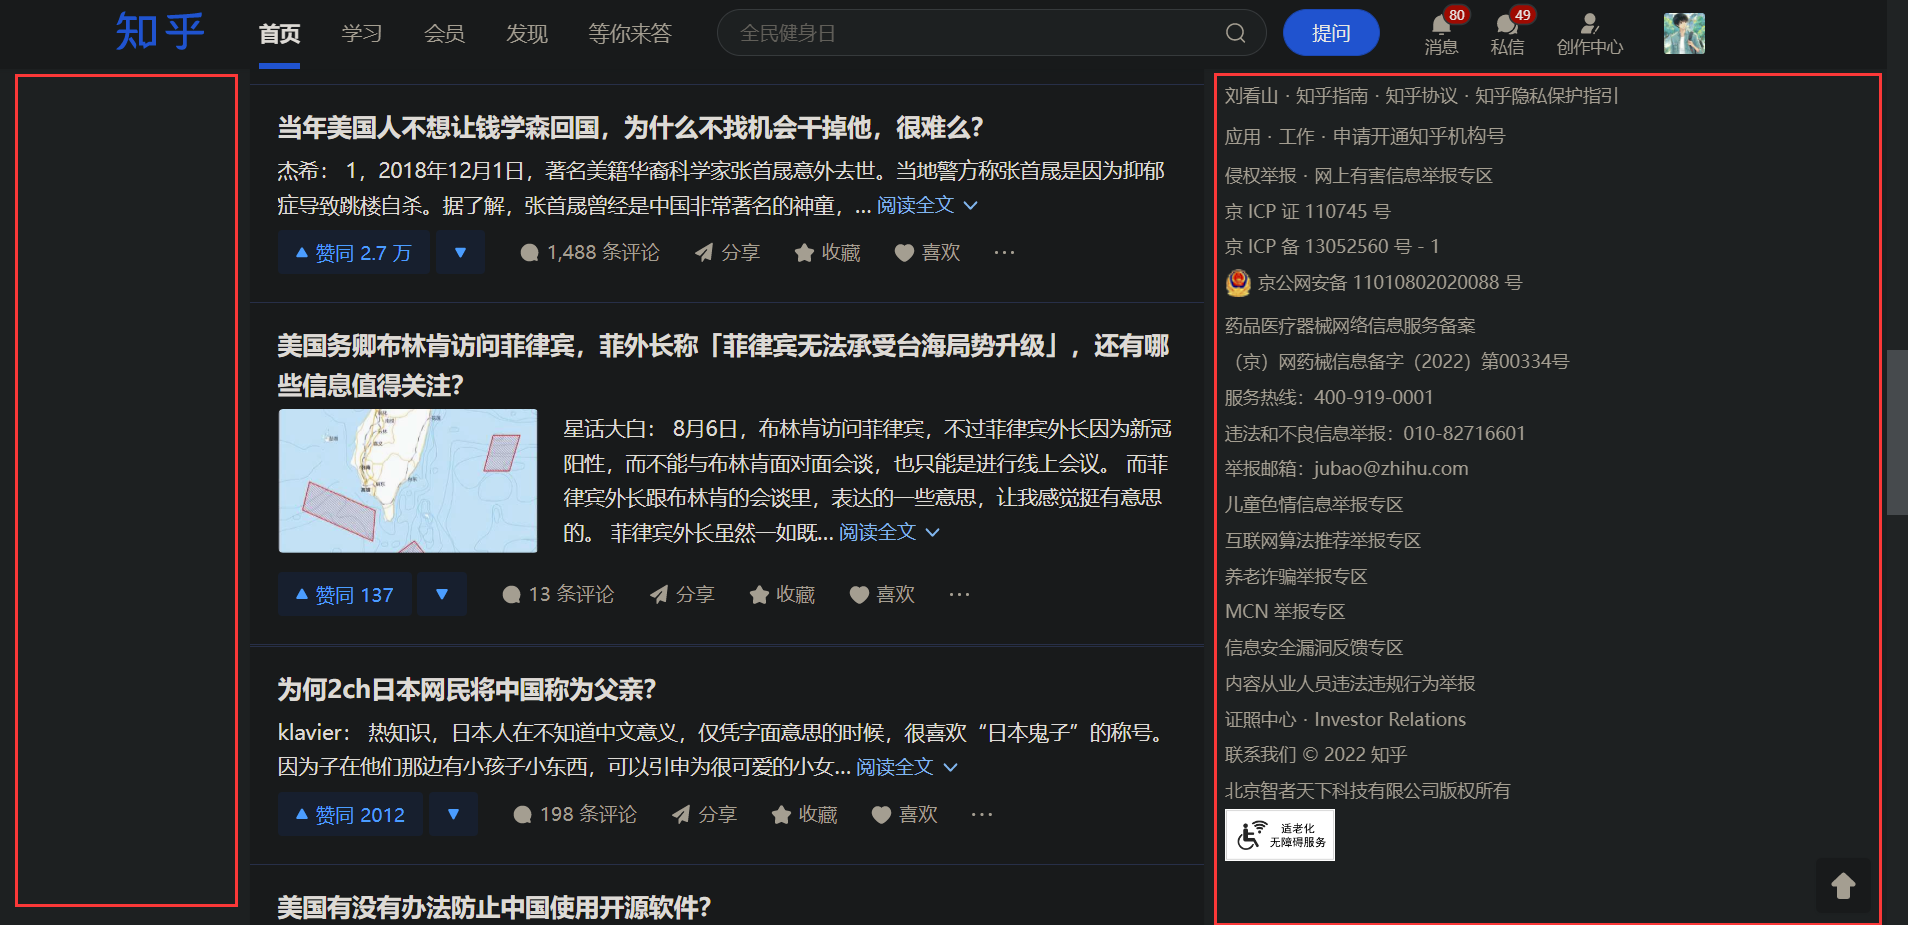Image resolution: width=1908 pixels, height=925 pixels.
Task: Expand 阅读全文 on 杰希 answer
Action: (x=927, y=205)
